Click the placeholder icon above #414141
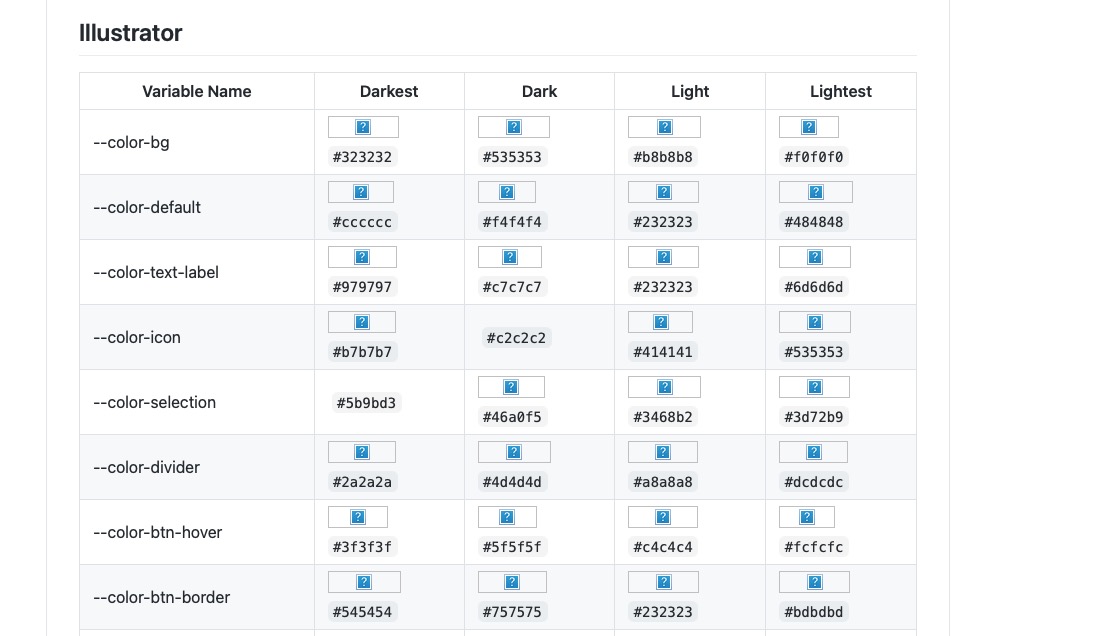The width and height of the screenshot is (1103, 636). 660,322
